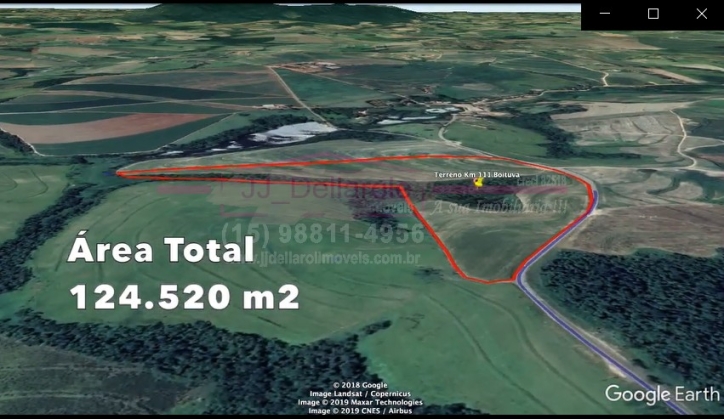This screenshot has width=724, height=419.
Task: Minimize the window
Action: (x=605, y=14)
